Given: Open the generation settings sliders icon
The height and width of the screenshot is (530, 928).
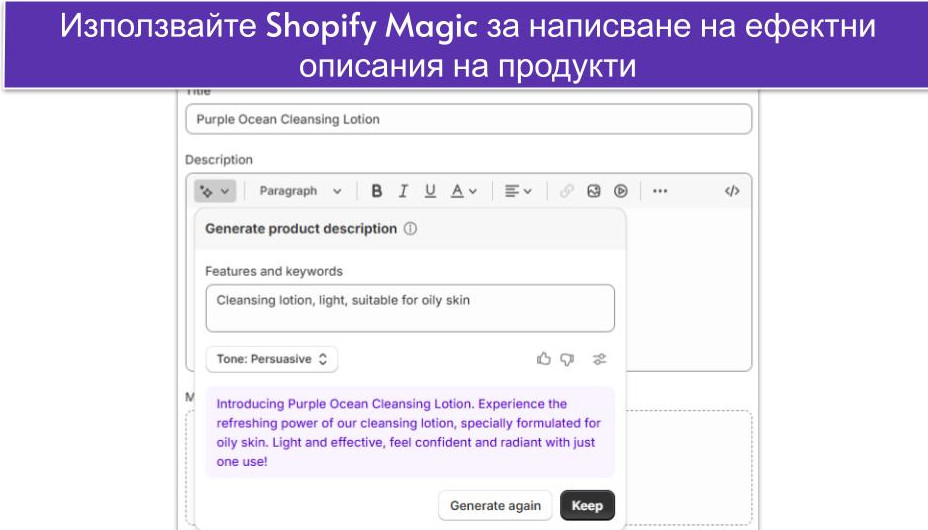Looking at the screenshot, I should pyautogui.click(x=600, y=359).
